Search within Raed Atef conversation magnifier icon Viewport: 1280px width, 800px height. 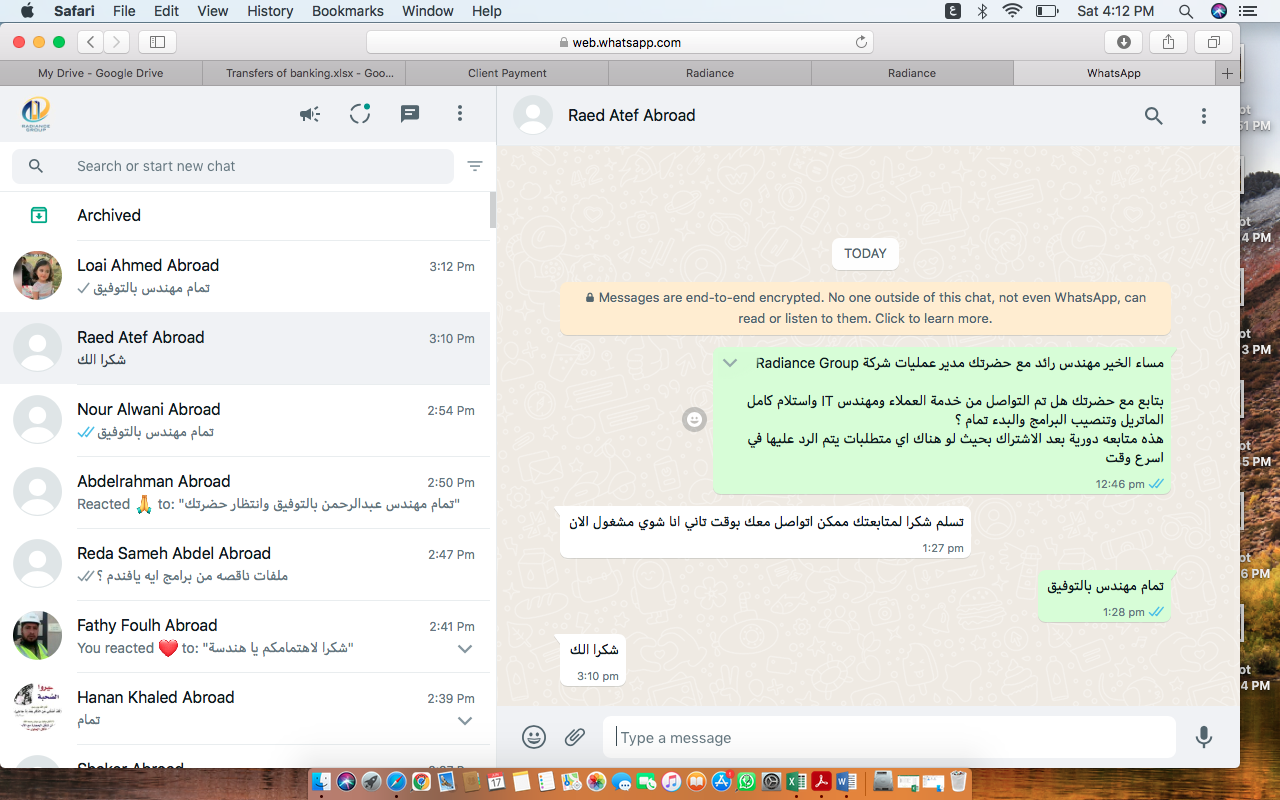pyautogui.click(x=1154, y=116)
